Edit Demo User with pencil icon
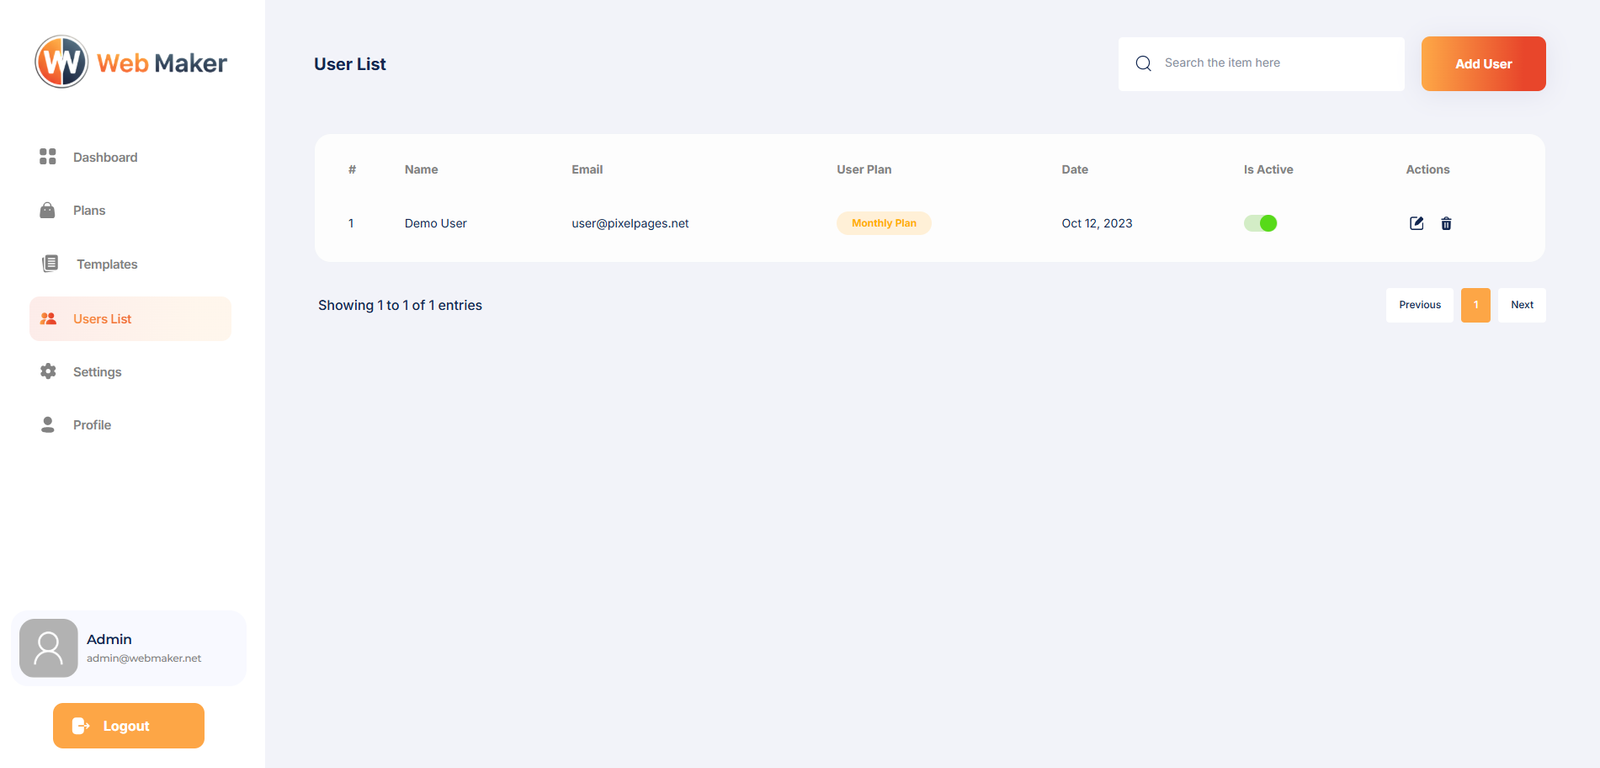 point(1416,223)
